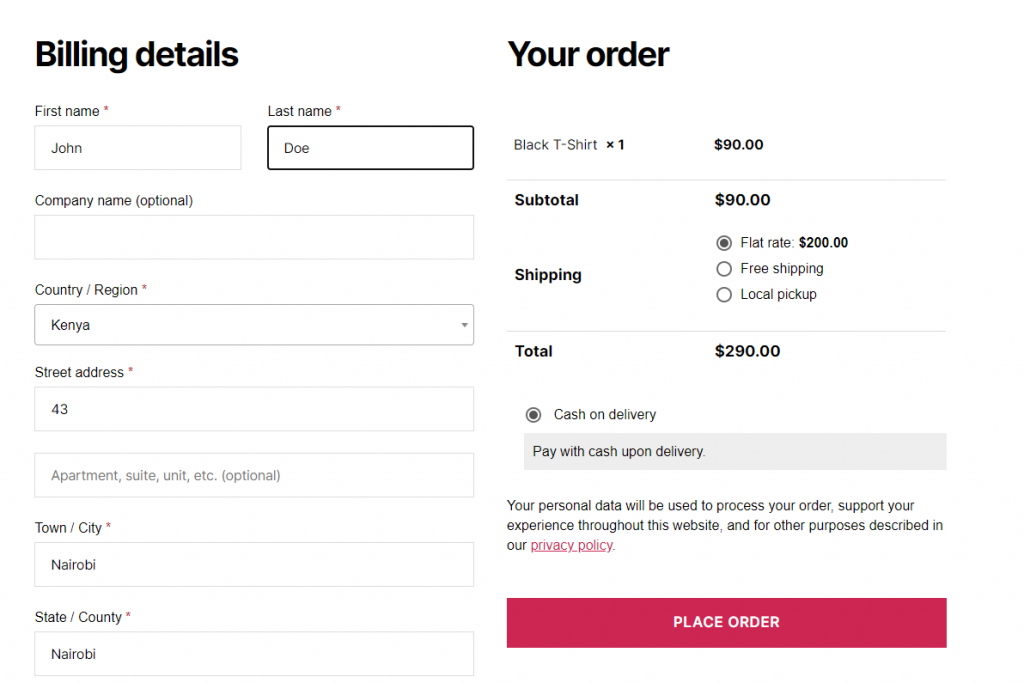Click the Black T-Shirt product name
The height and width of the screenshot is (683, 1024).
(x=555, y=144)
